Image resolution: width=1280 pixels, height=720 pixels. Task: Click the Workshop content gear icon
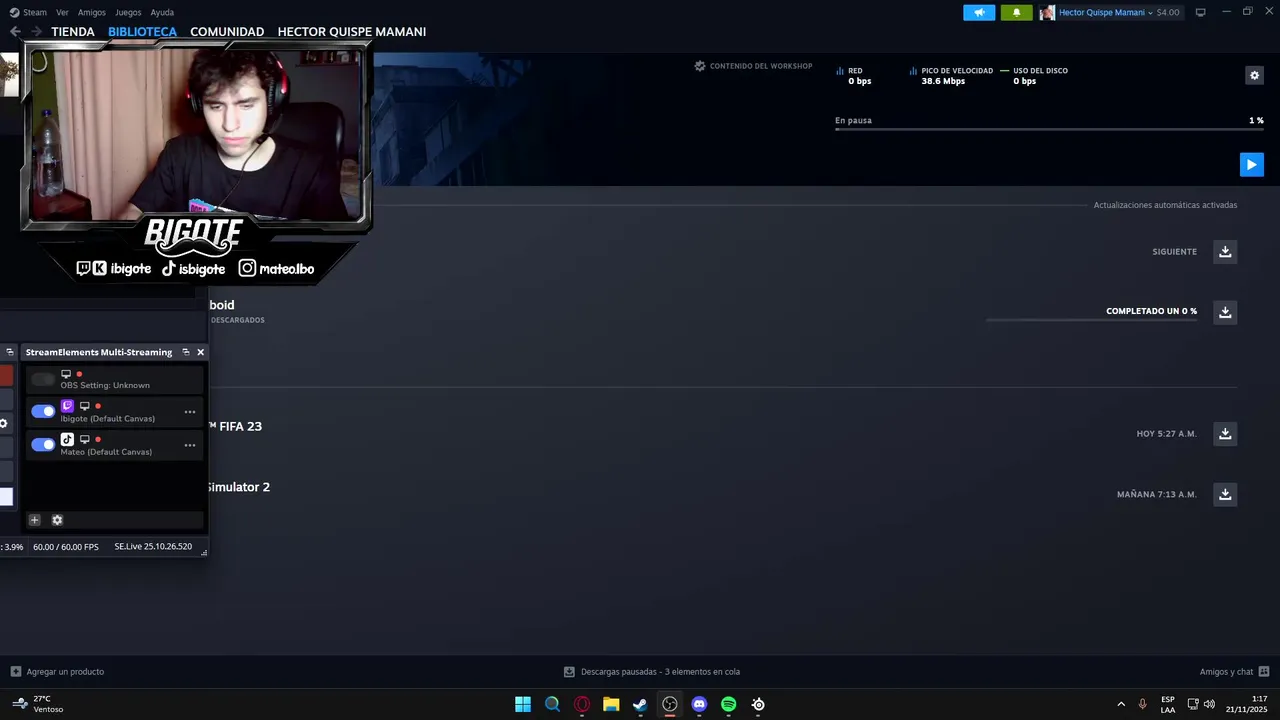(700, 66)
